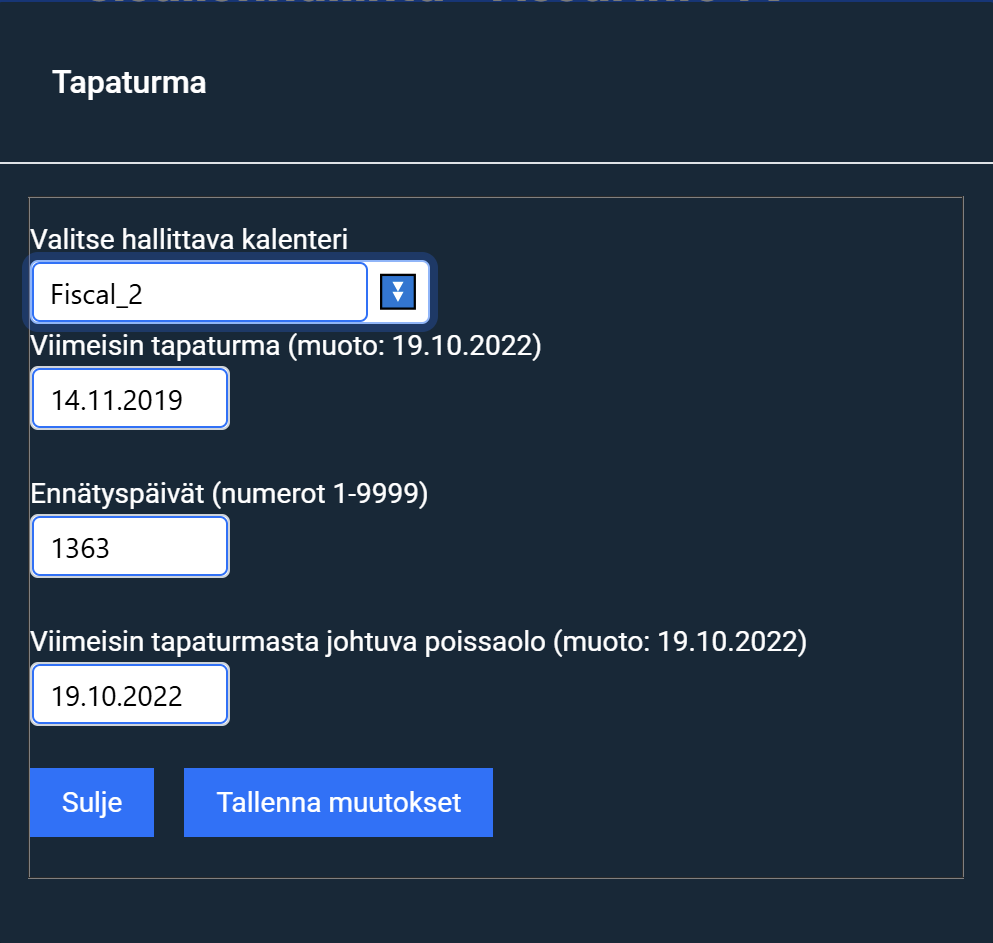Click empty header area beside Tapaturma heading
The image size is (993, 943).
click(x=600, y=82)
